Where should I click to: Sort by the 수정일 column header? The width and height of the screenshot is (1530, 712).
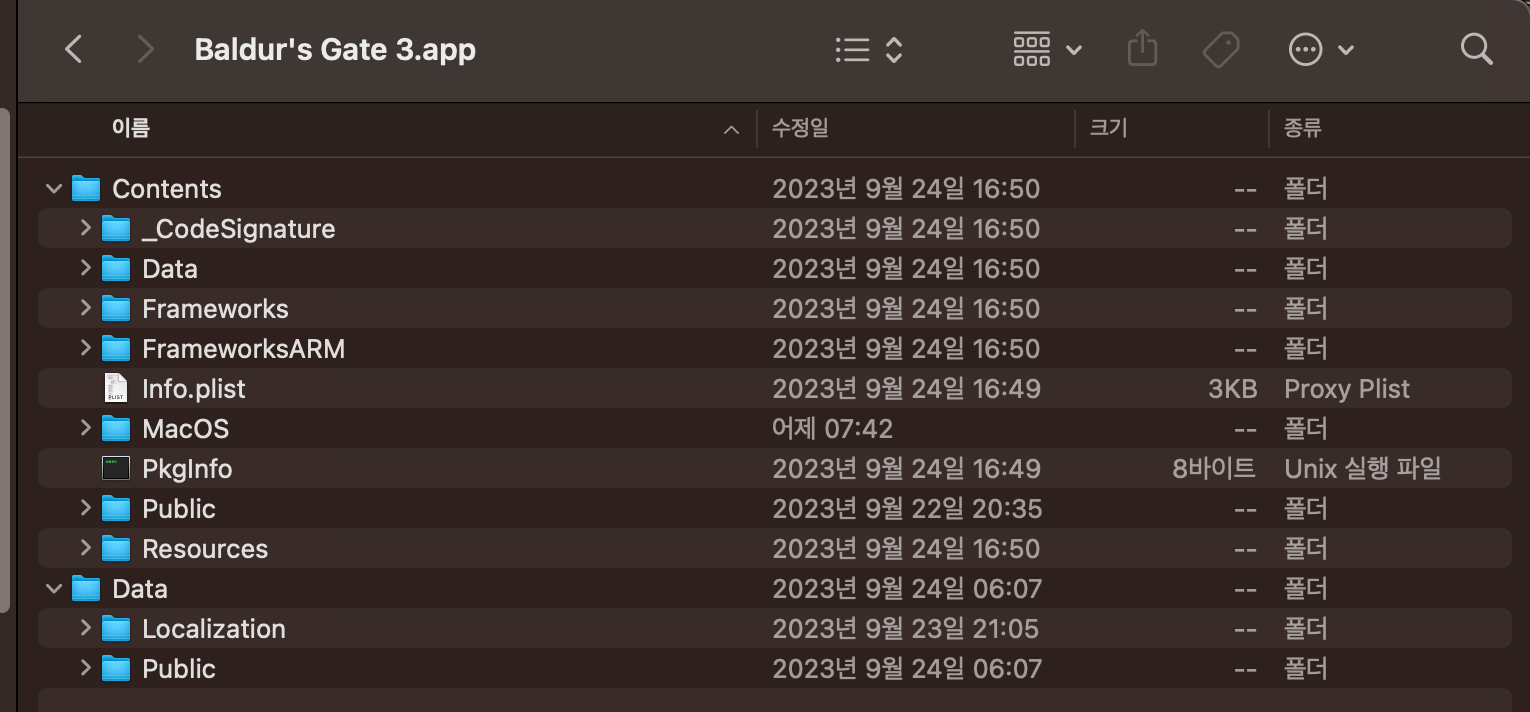(800, 128)
